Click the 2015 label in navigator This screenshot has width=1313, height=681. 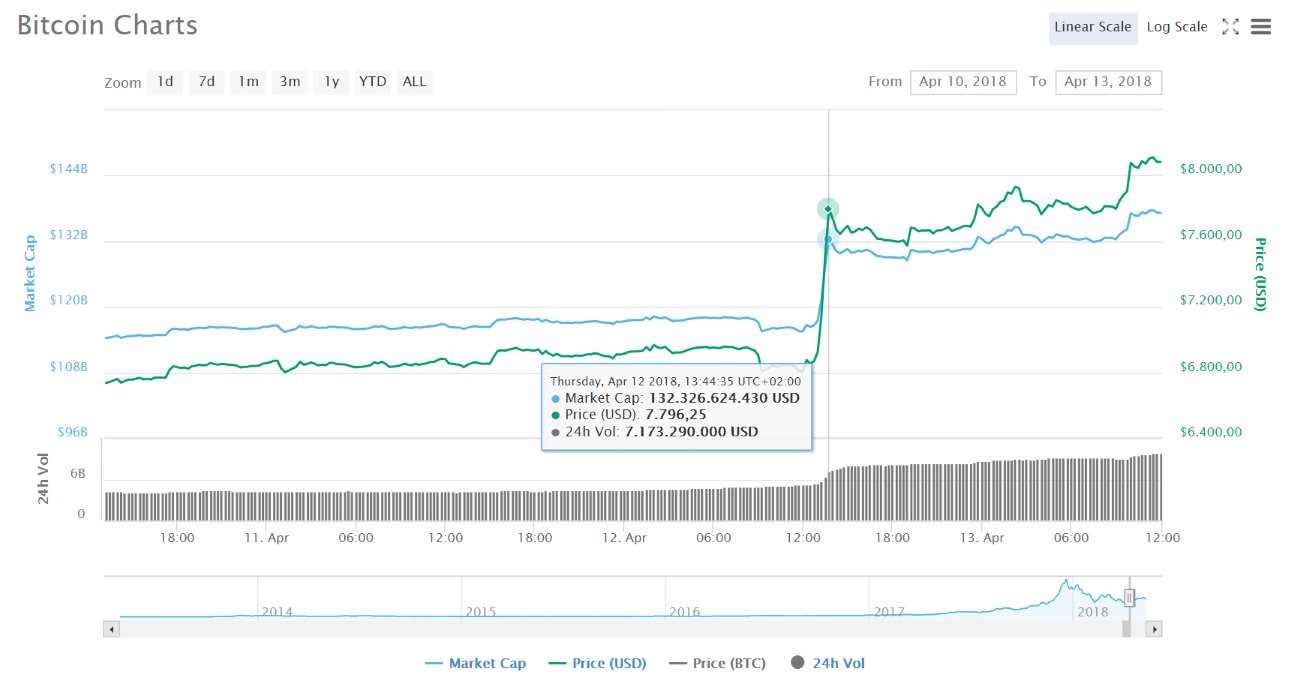[481, 611]
